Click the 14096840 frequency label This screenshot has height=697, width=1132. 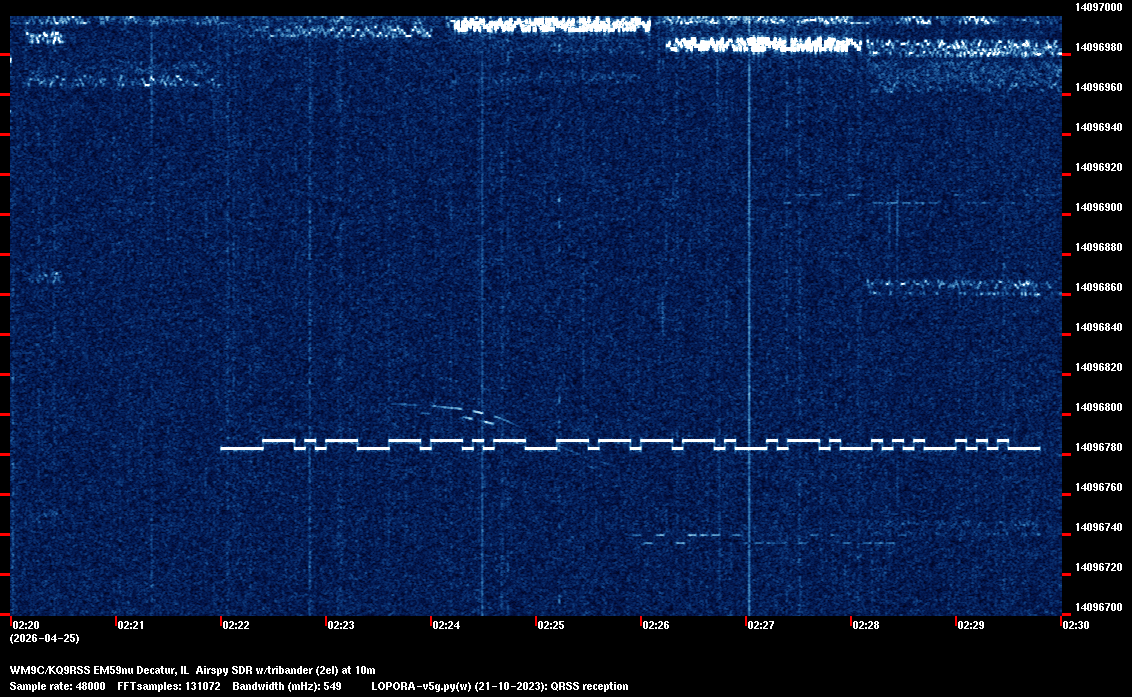coord(1099,327)
